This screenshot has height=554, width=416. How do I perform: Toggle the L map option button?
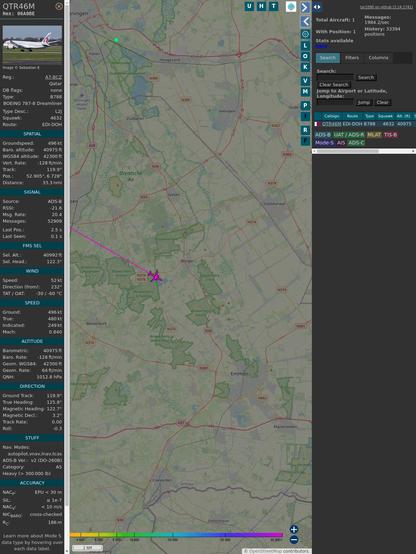[x=305, y=46]
